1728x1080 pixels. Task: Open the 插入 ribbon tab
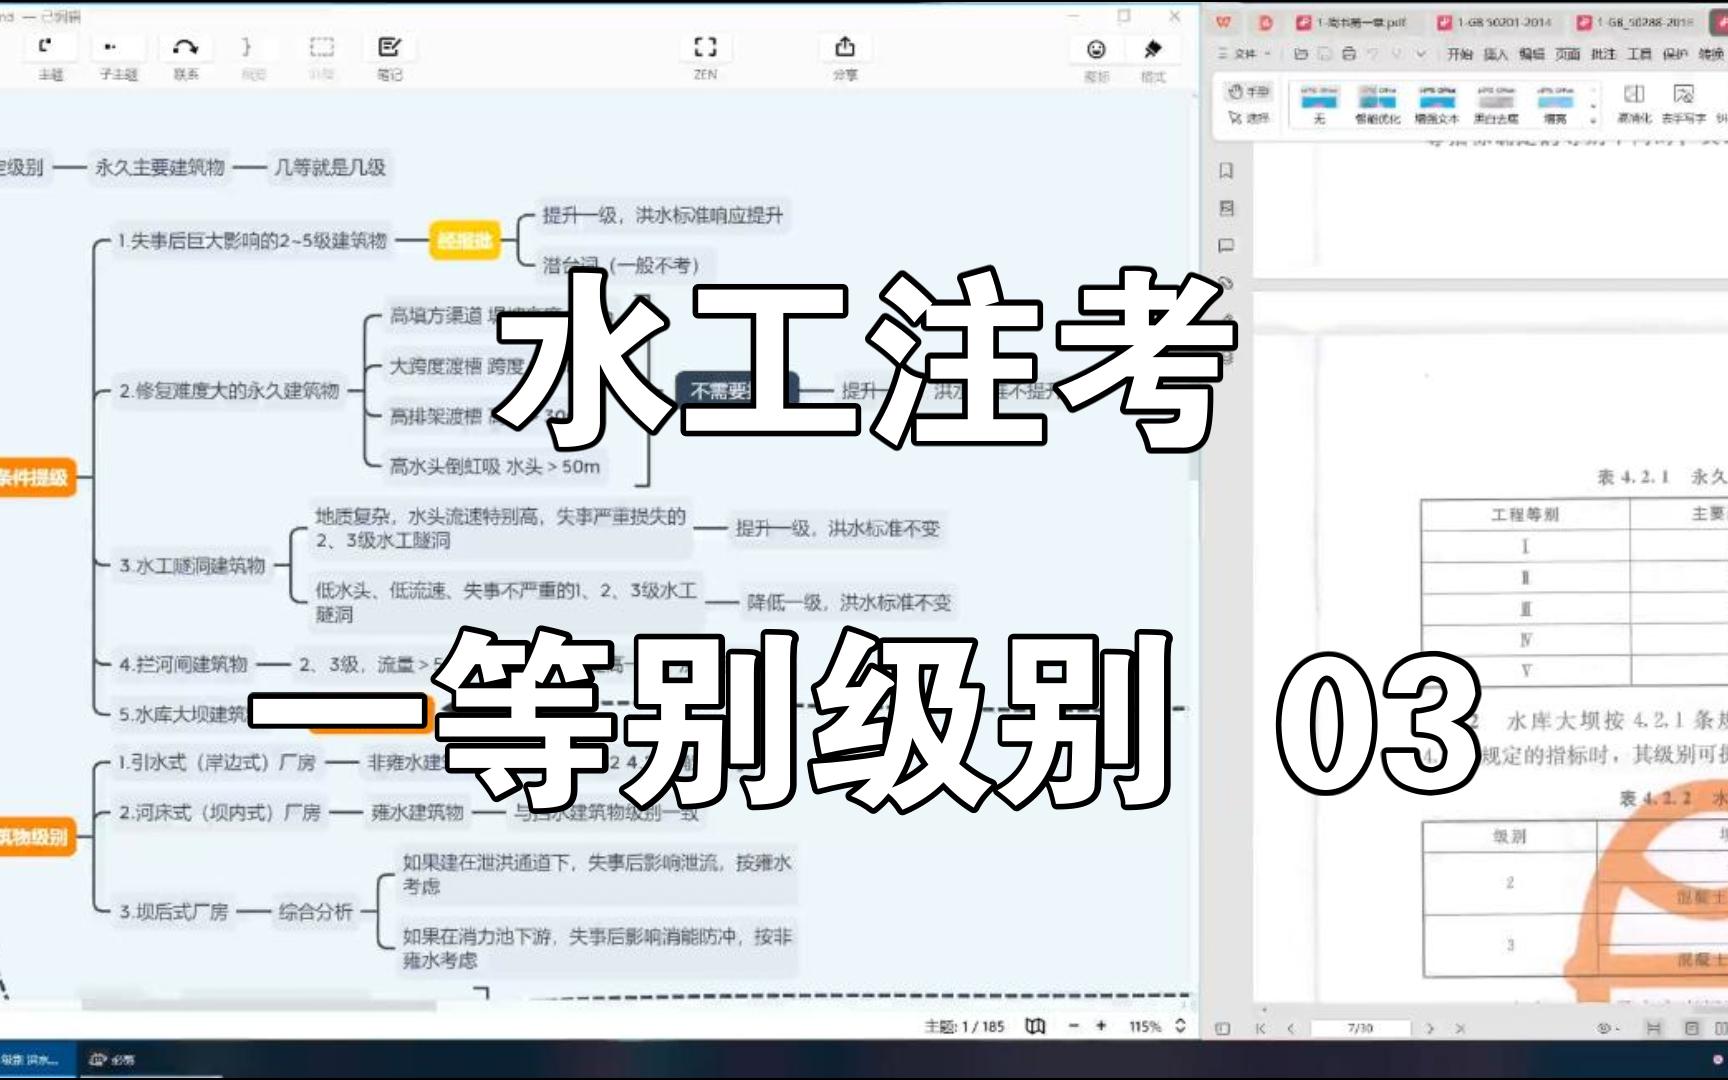pyautogui.click(x=1495, y=54)
